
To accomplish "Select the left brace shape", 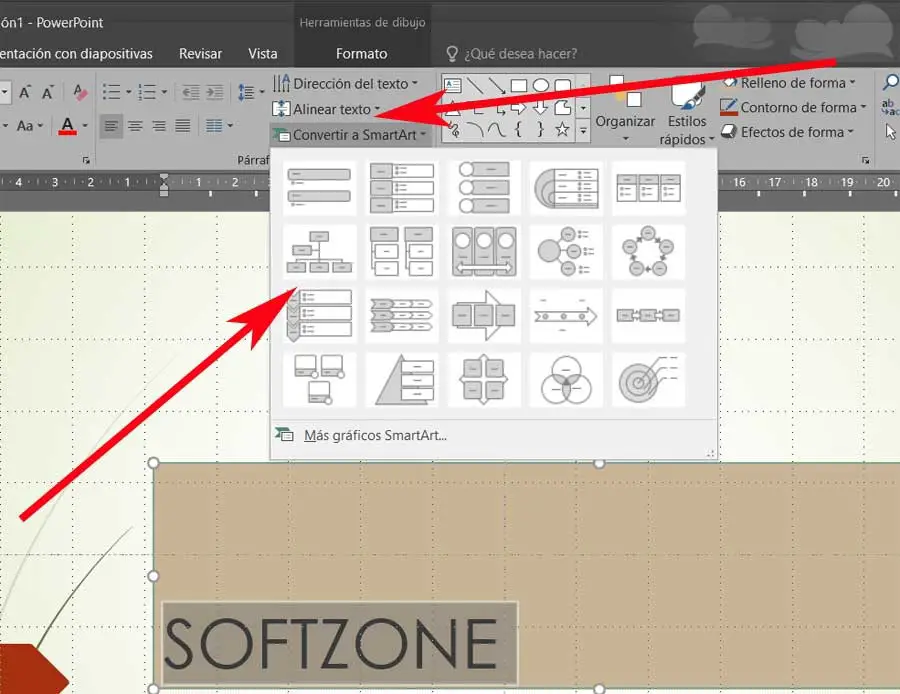I will click(x=518, y=129).
